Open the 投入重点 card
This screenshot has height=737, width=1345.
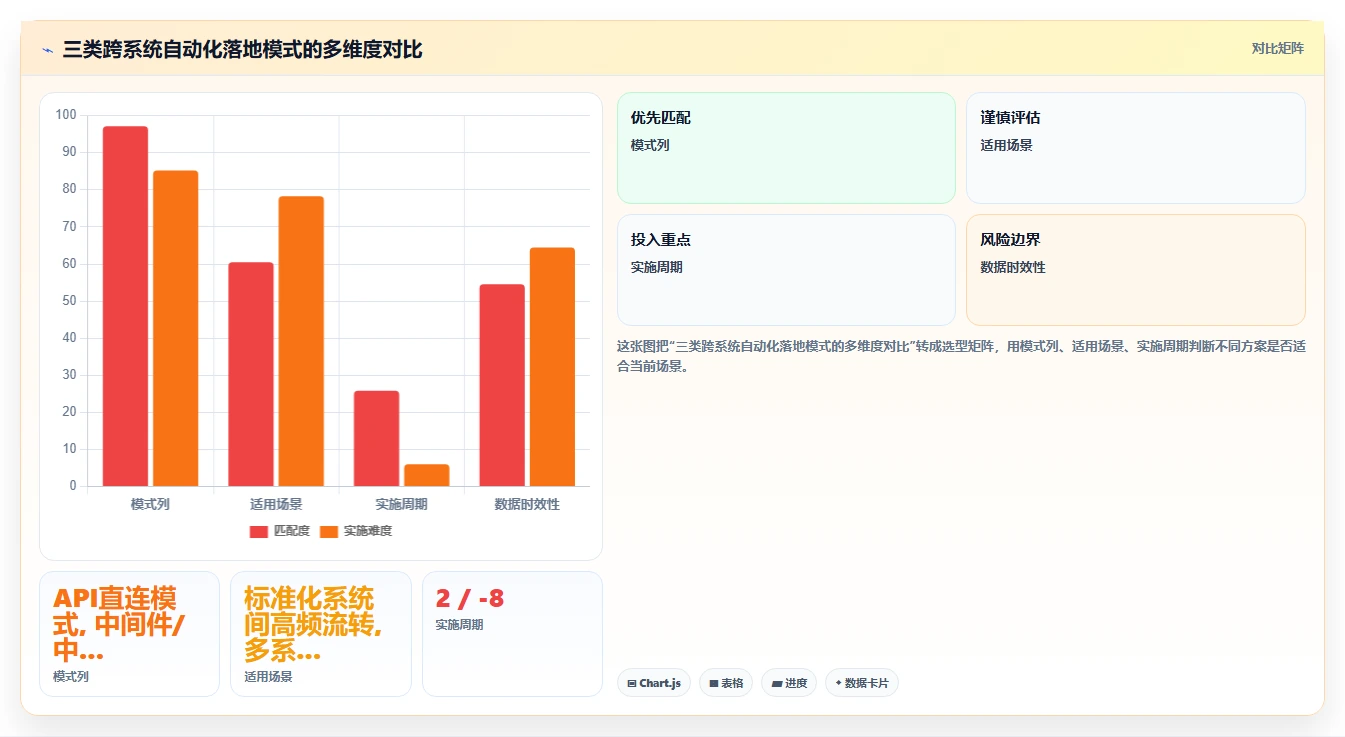coord(786,270)
